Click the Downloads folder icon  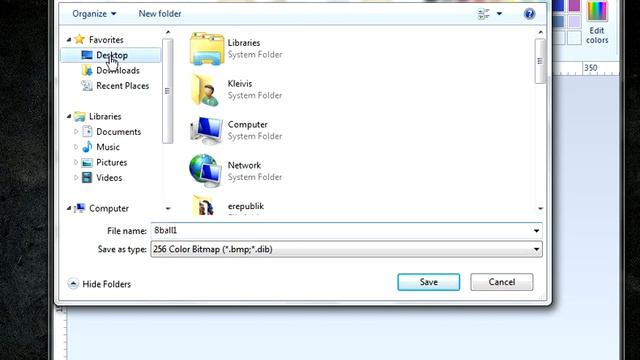click(x=87, y=70)
